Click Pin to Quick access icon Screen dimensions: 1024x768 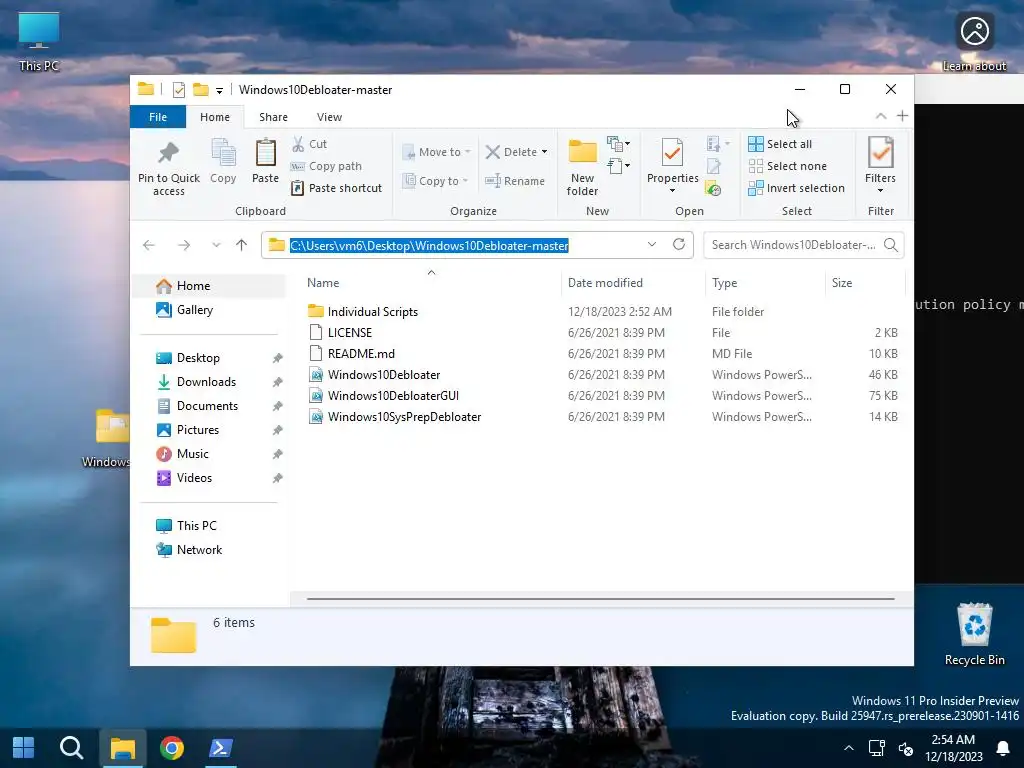click(x=168, y=152)
